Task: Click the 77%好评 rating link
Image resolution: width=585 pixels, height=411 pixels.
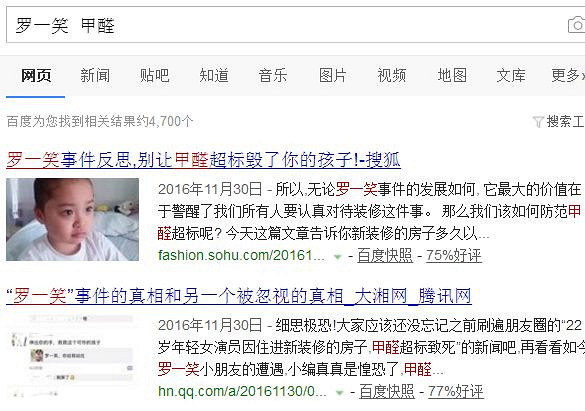Action: click(456, 392)
